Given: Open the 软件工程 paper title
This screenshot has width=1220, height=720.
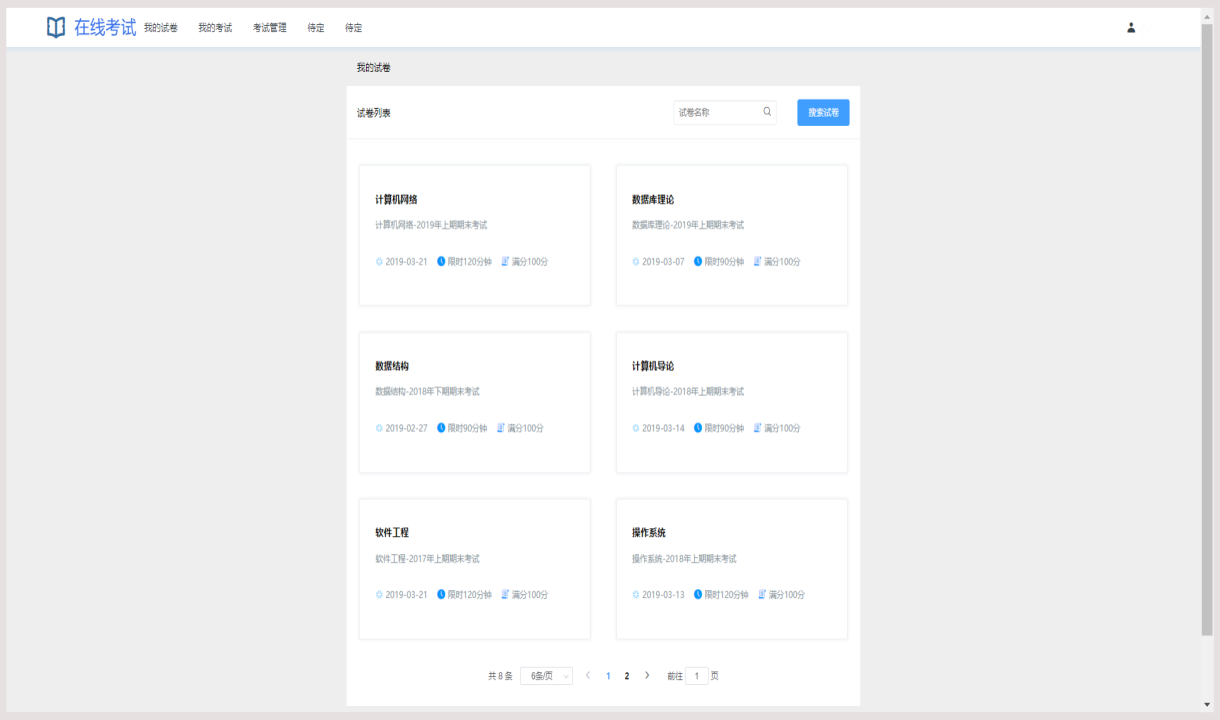Looking at the screenshot, I should tap(392, 533).
